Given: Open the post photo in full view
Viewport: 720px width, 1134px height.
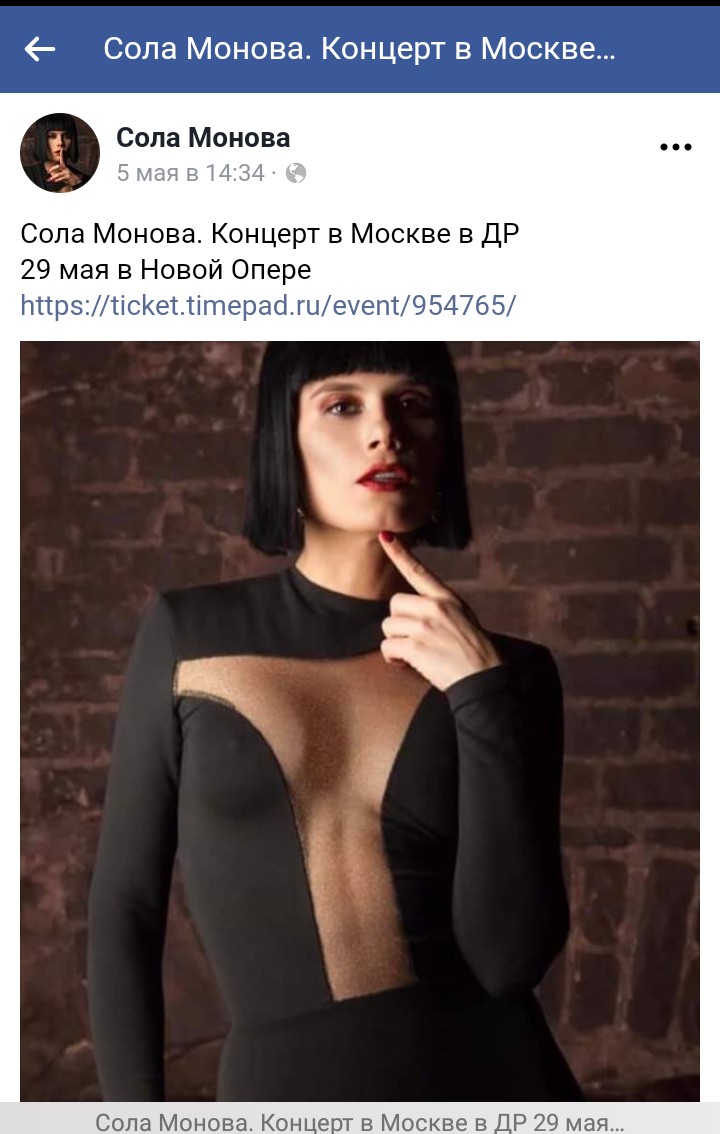Looking at the screenshot, I should pos(360,721).
